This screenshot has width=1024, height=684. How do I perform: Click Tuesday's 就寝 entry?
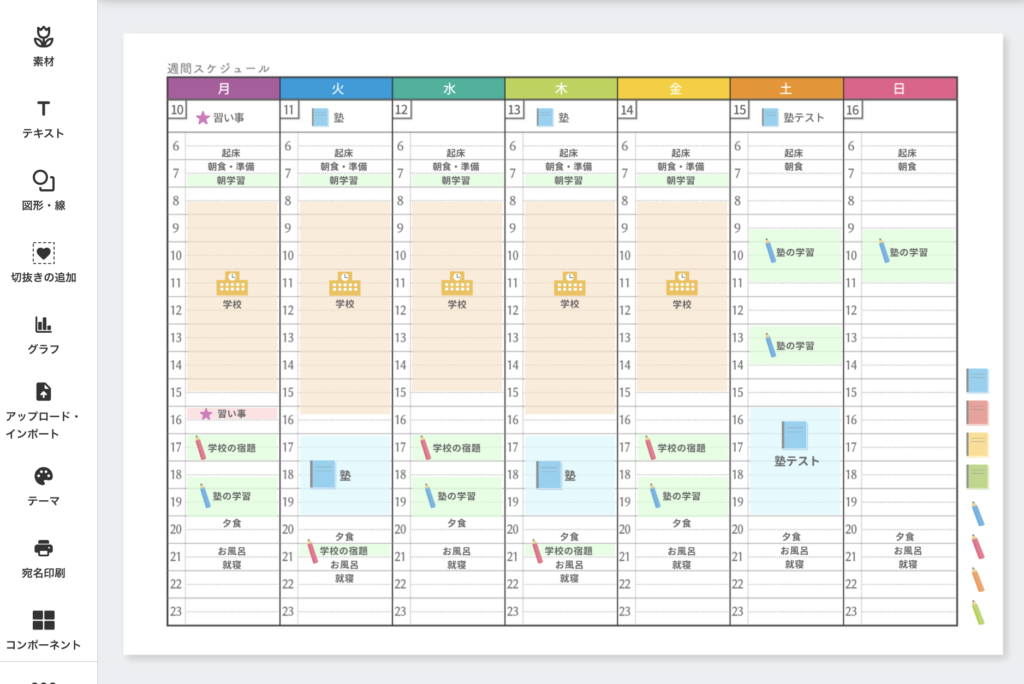pyautogui.click(x=345, y=578)
